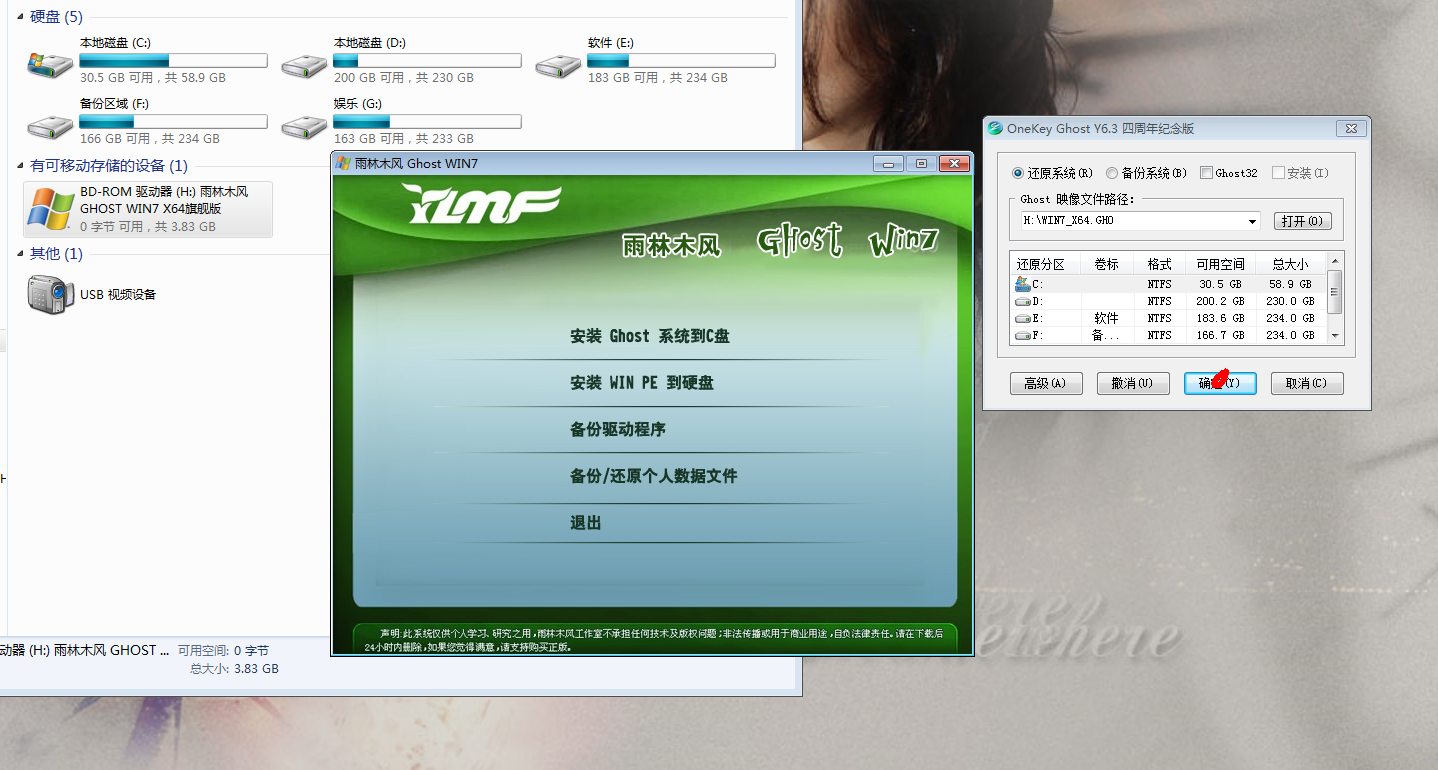Open the 备份区域 (F:) drive icon
The image size is (1438, 770).
(x=50, y=126)
